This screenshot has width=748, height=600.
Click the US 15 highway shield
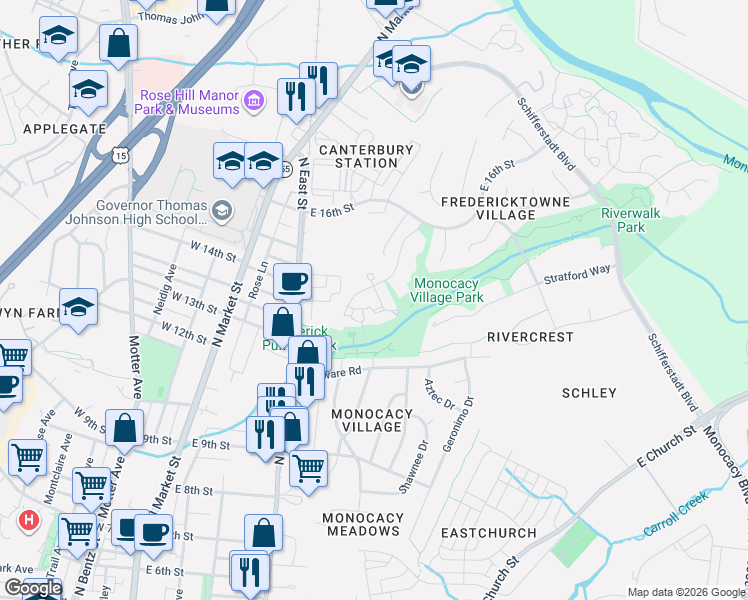[x=121, y=155]
